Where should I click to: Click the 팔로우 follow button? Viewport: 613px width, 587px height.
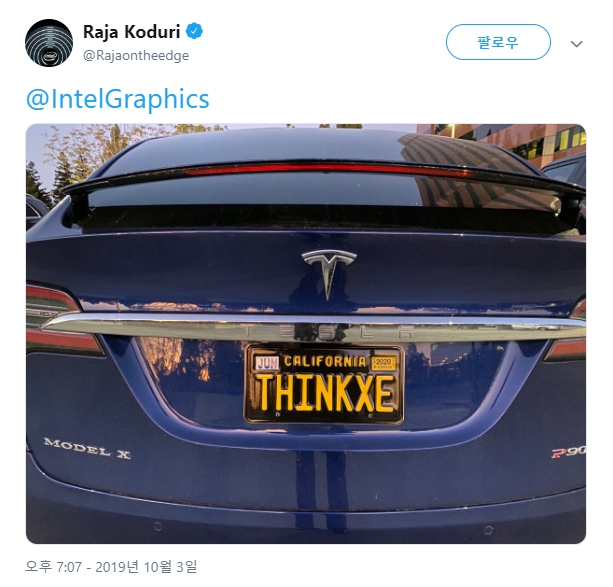pyautogui.click(x=498, y=42)
